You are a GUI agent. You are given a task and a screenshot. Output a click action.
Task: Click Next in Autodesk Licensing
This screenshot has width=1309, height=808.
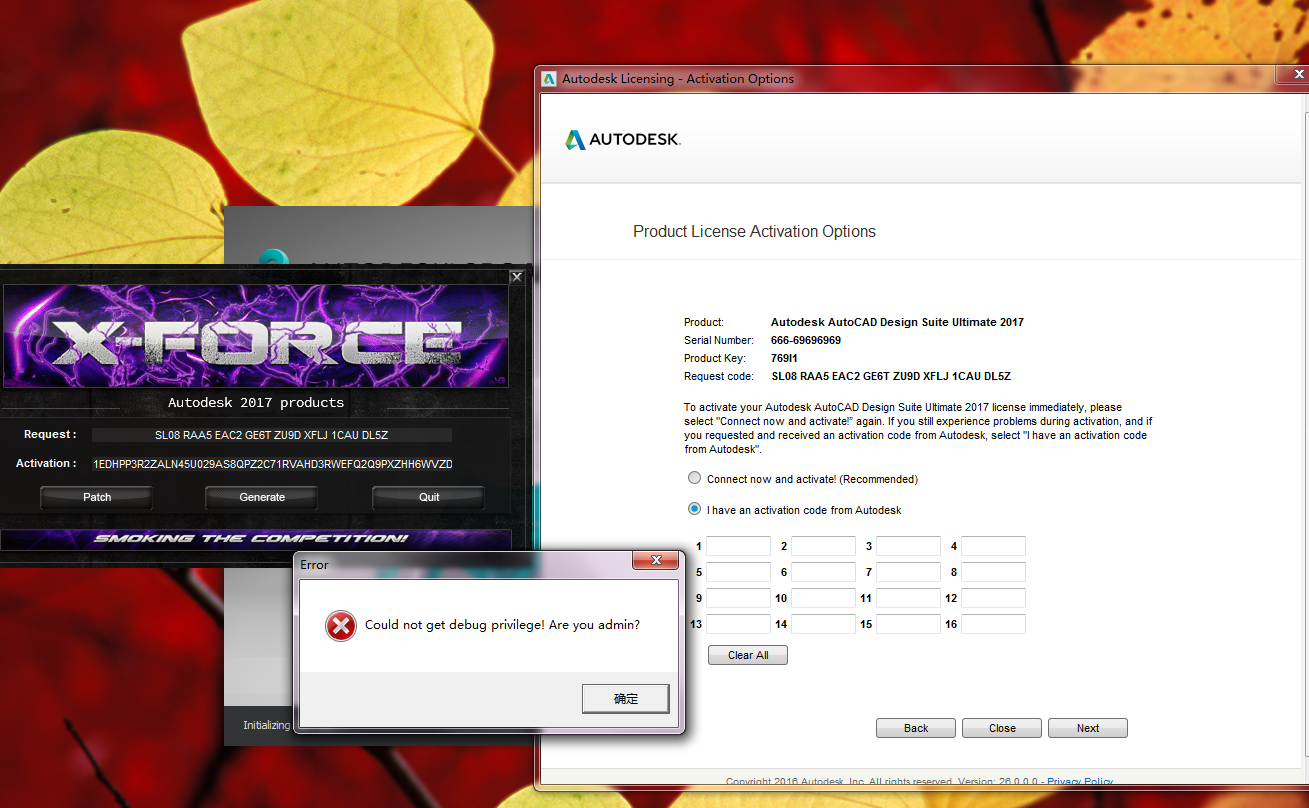click(x=1088, y=728)
